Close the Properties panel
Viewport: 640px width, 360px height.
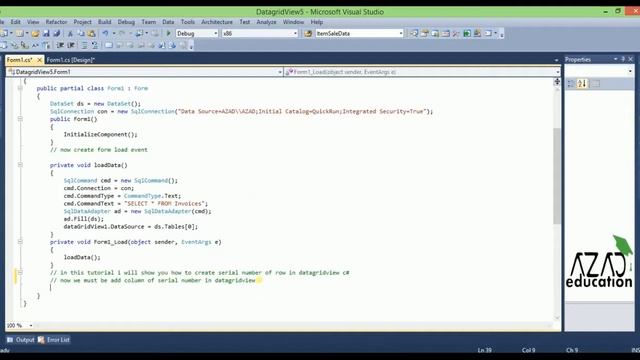pos(631,59)
